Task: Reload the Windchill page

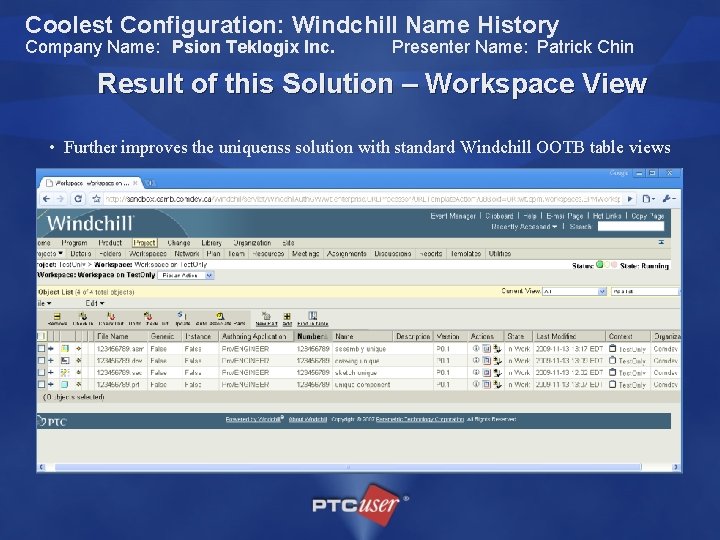Action: coord(78,199)
